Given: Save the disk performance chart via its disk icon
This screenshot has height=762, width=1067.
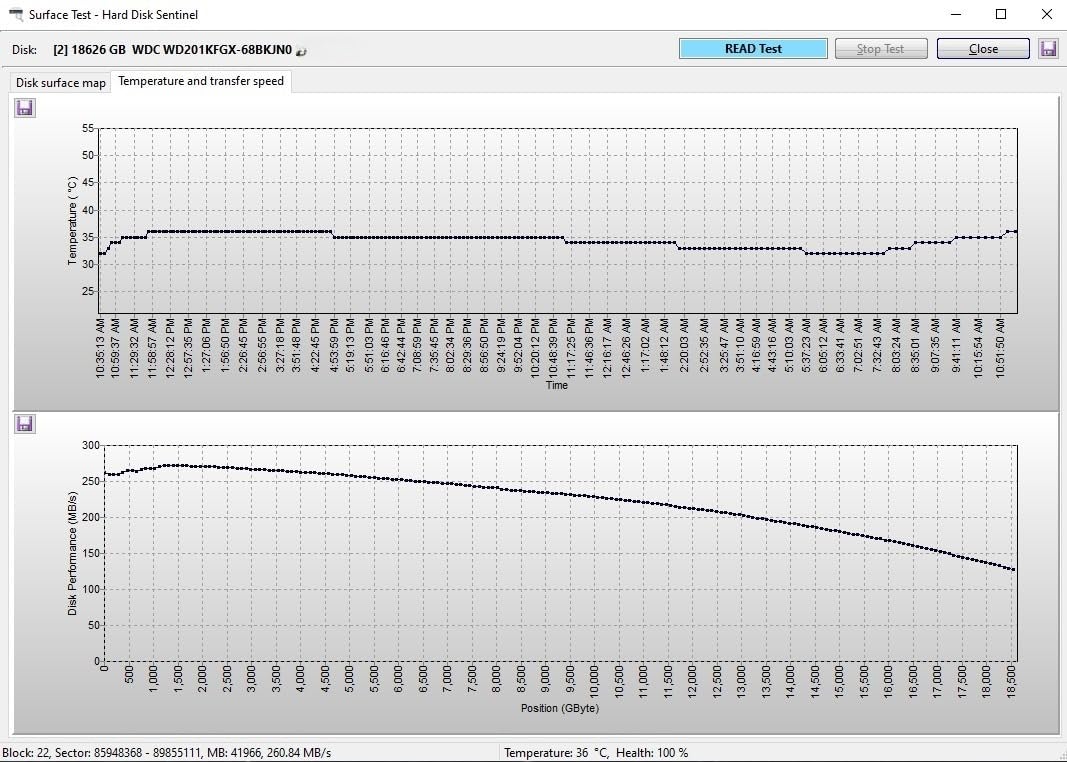Looking at the screenshot, I should pos(25,424).
